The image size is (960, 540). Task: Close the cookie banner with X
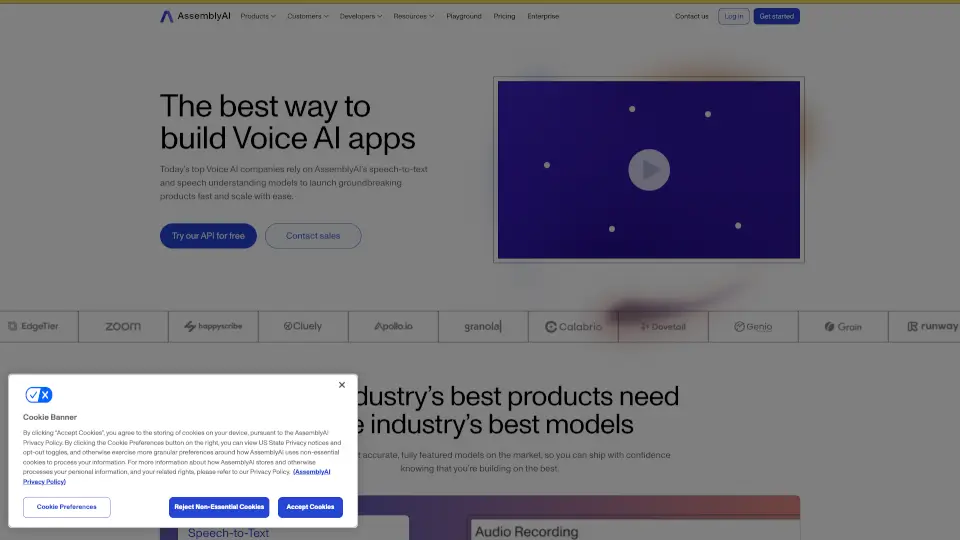(342, 385)
